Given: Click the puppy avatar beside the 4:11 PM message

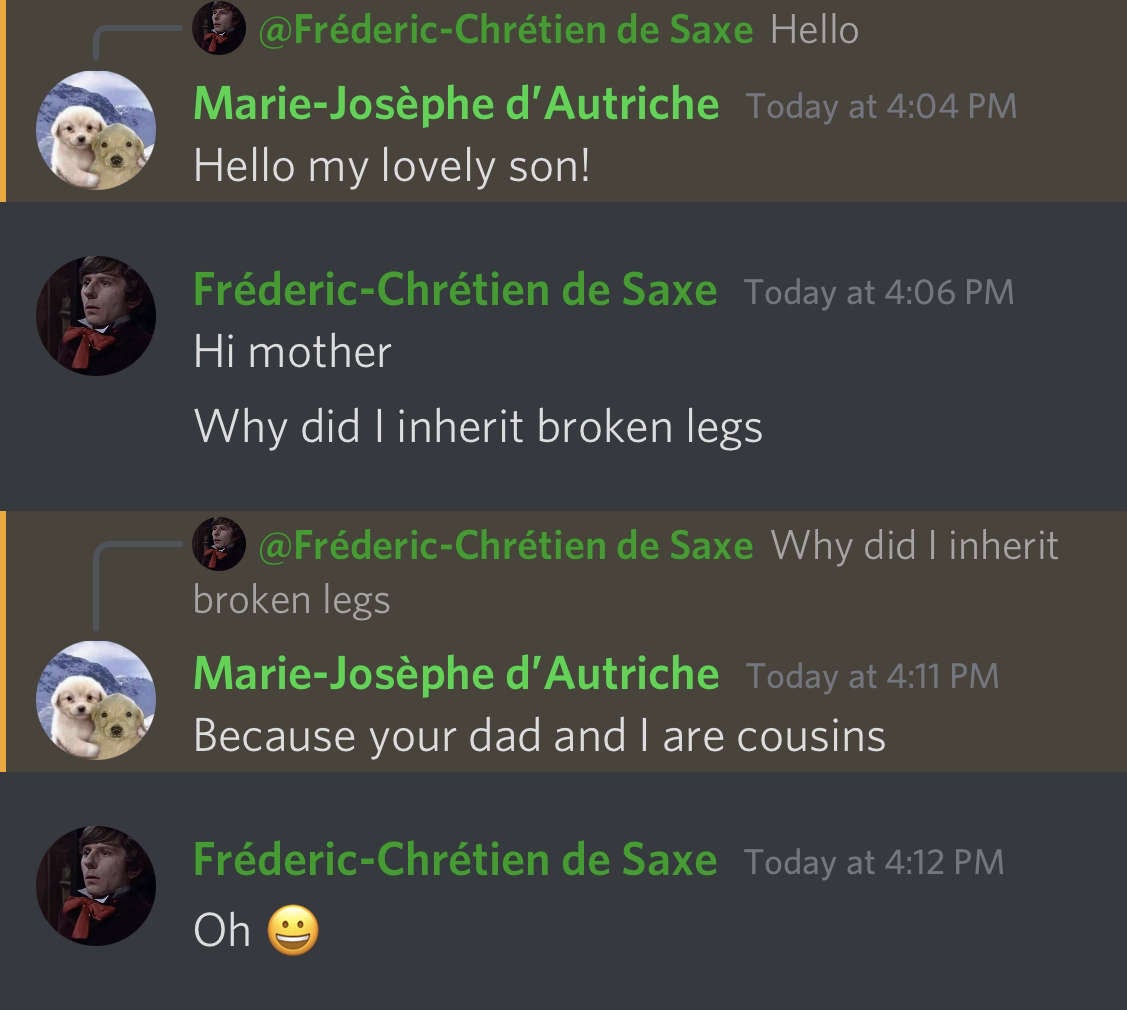Looking at the screenshot, I should point(95,700).
